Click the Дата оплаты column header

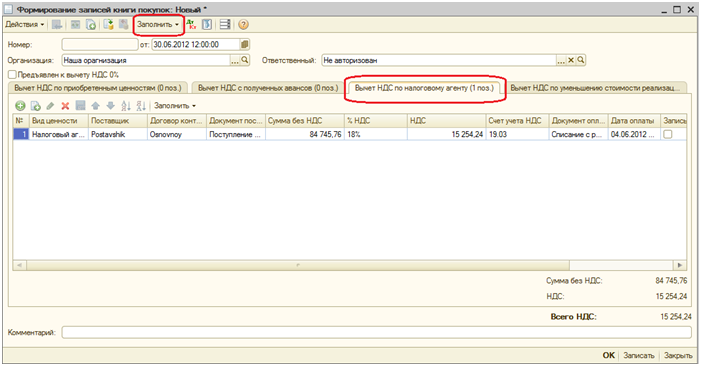tap(634, 121)
